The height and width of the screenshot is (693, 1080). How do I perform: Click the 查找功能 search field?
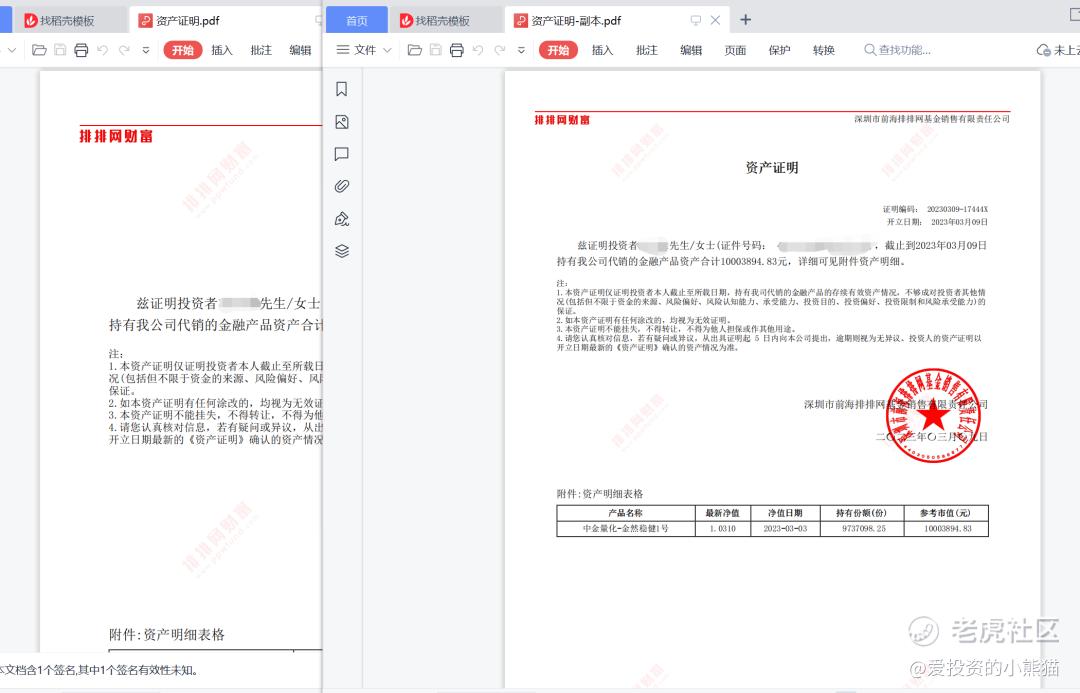click(x=898, y=50)
